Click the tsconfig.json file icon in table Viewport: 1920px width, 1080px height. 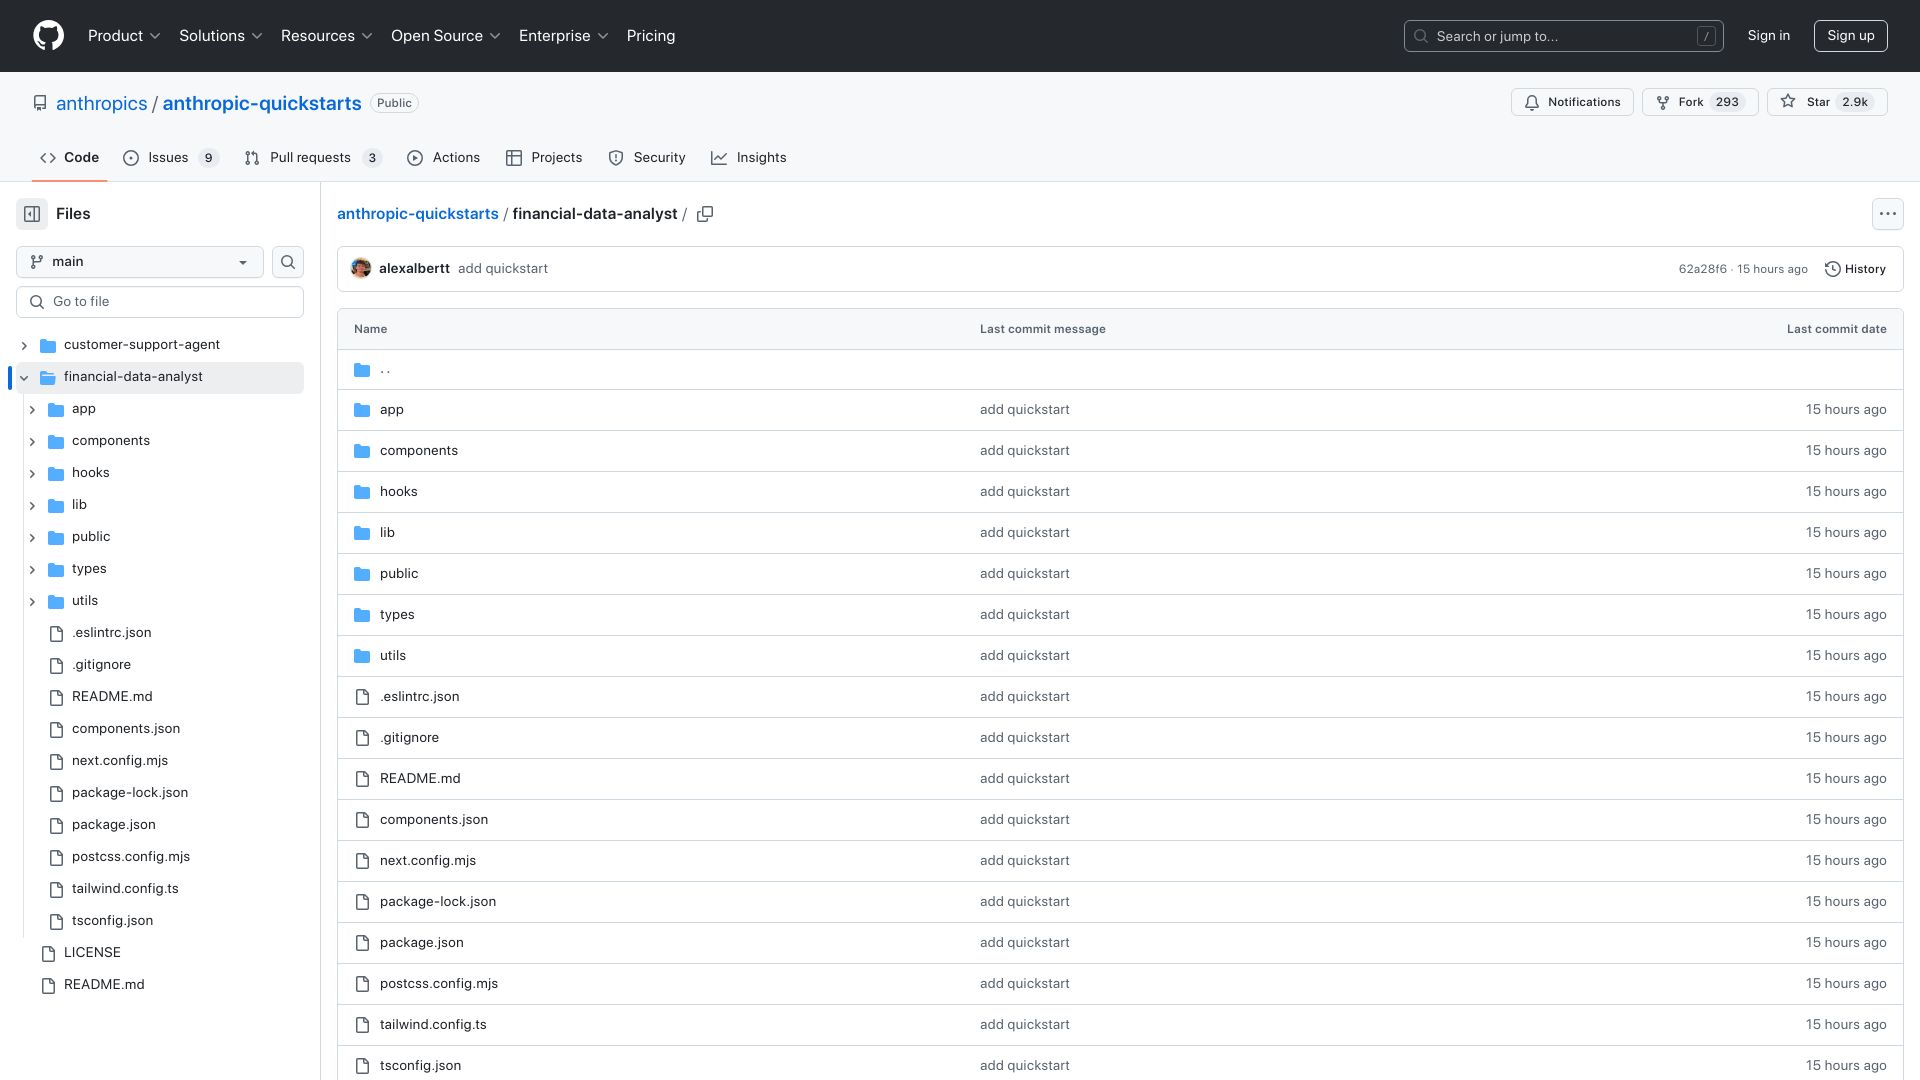pos(362,1066)
